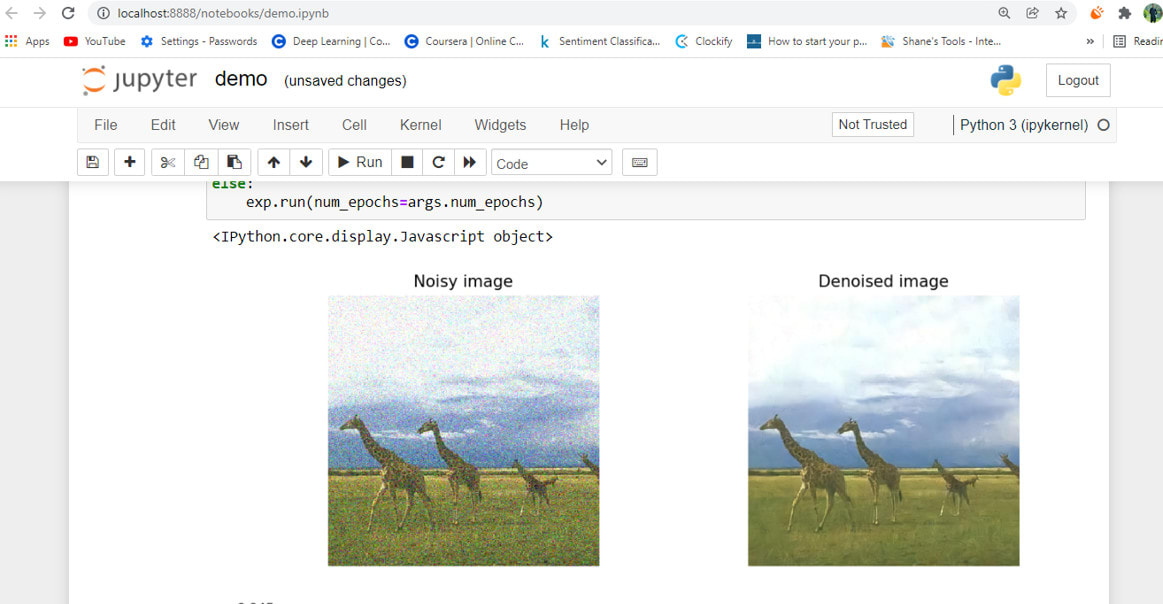Open the Coursera Online Courses bookmark
Viewport: 1163px width, 604px height.
(464, 42)
